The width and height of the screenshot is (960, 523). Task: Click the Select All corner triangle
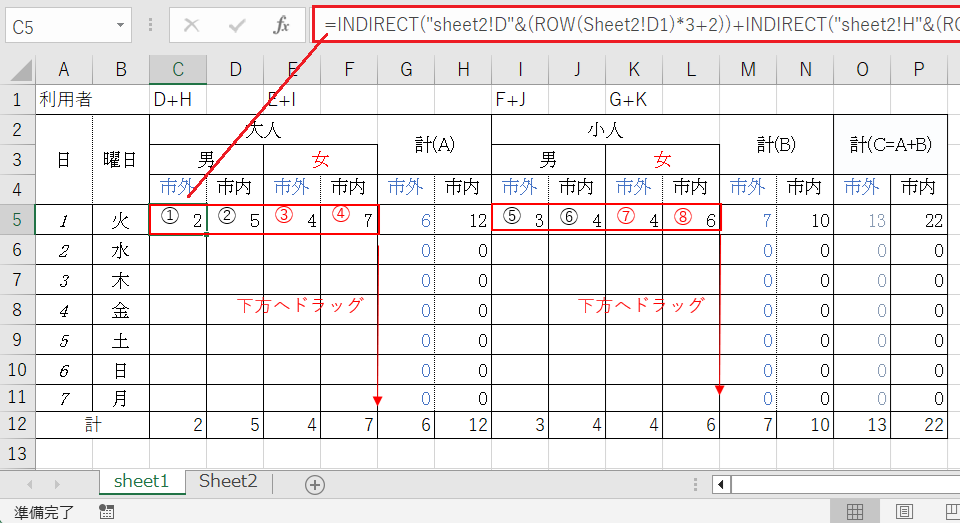(x=18, y=69)
